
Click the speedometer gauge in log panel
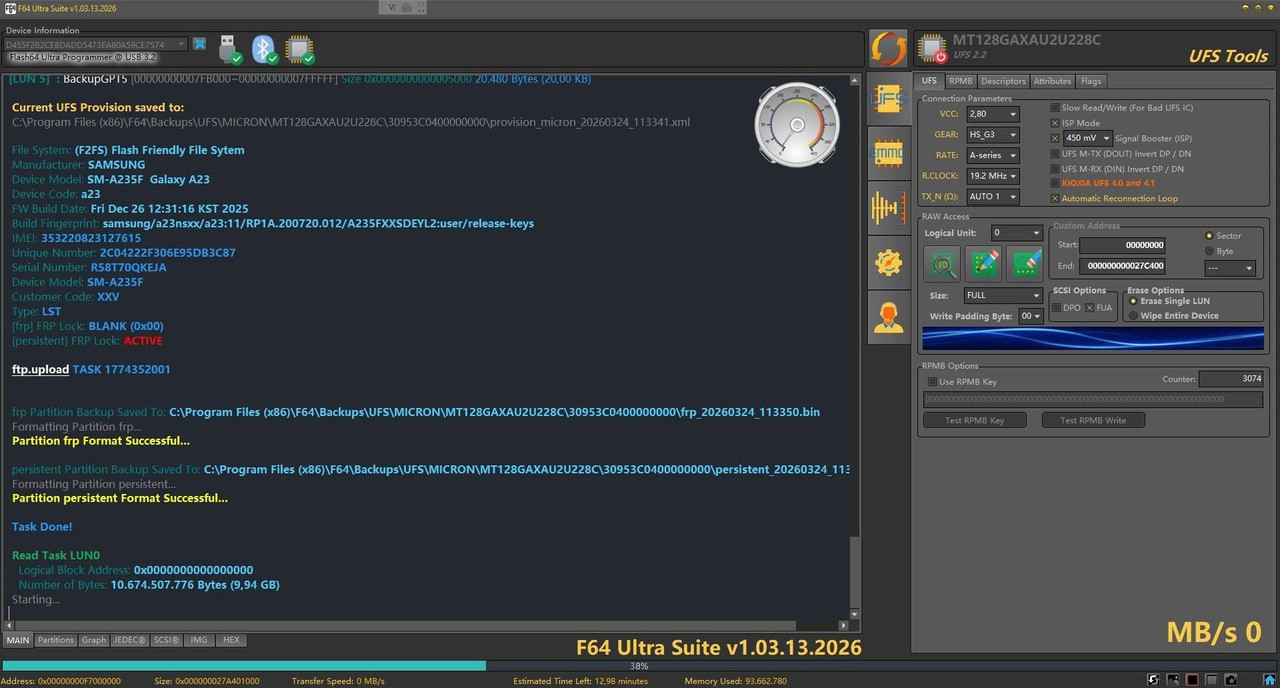797,125
